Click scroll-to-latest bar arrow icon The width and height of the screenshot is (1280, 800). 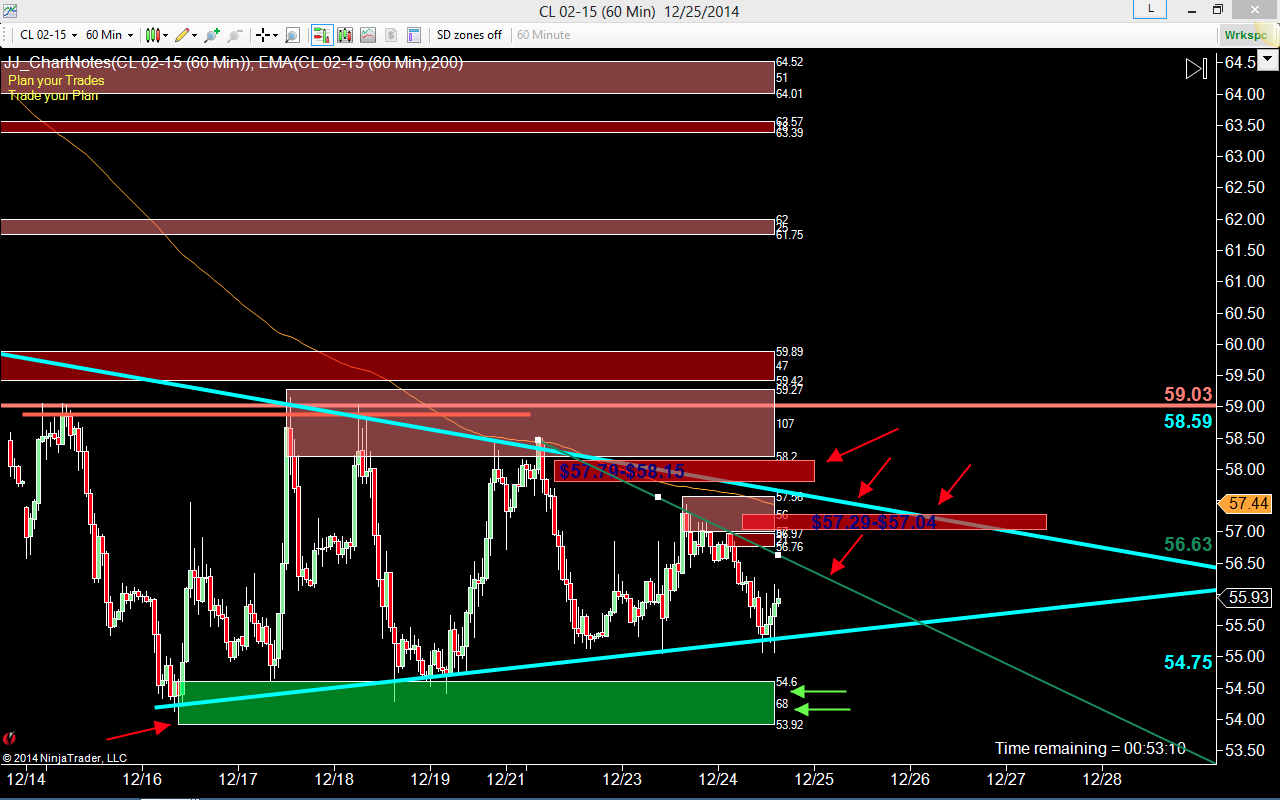1196,69
